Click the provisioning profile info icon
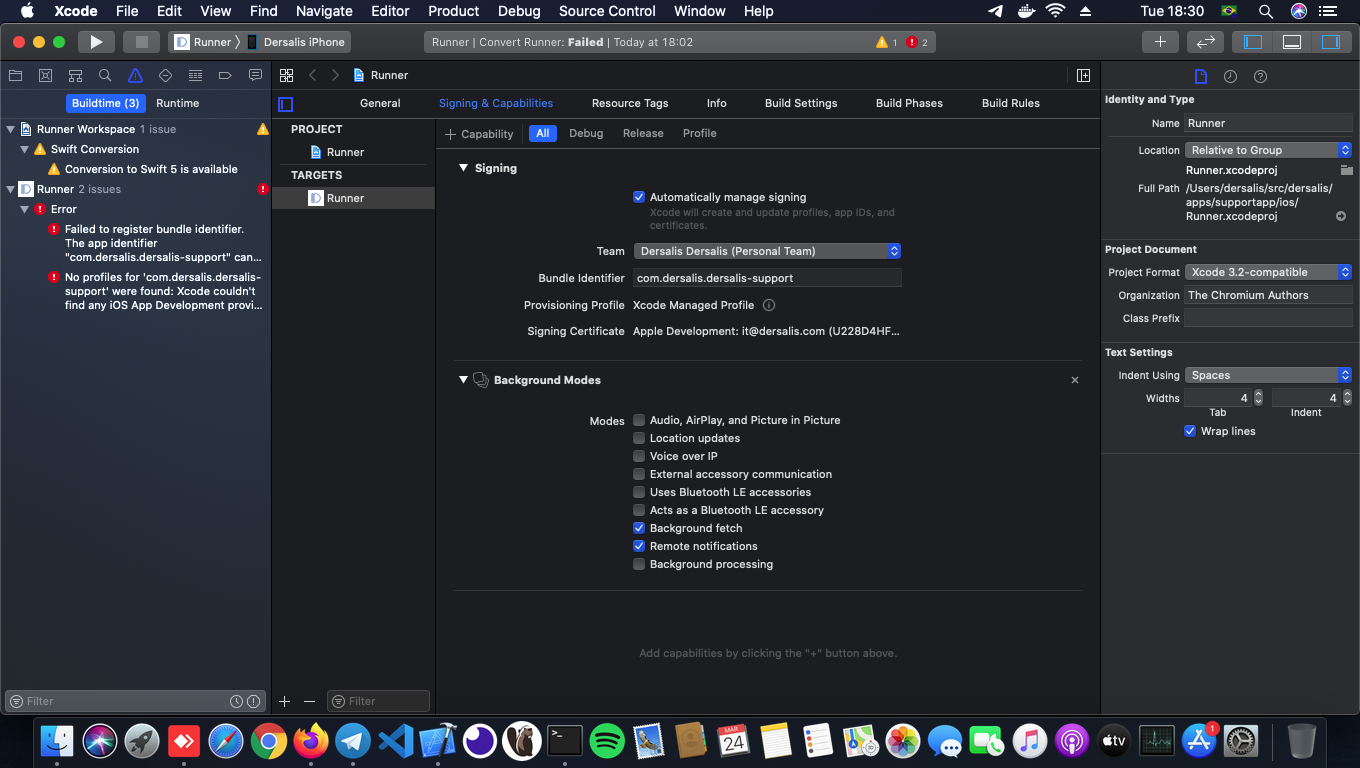 769,305
